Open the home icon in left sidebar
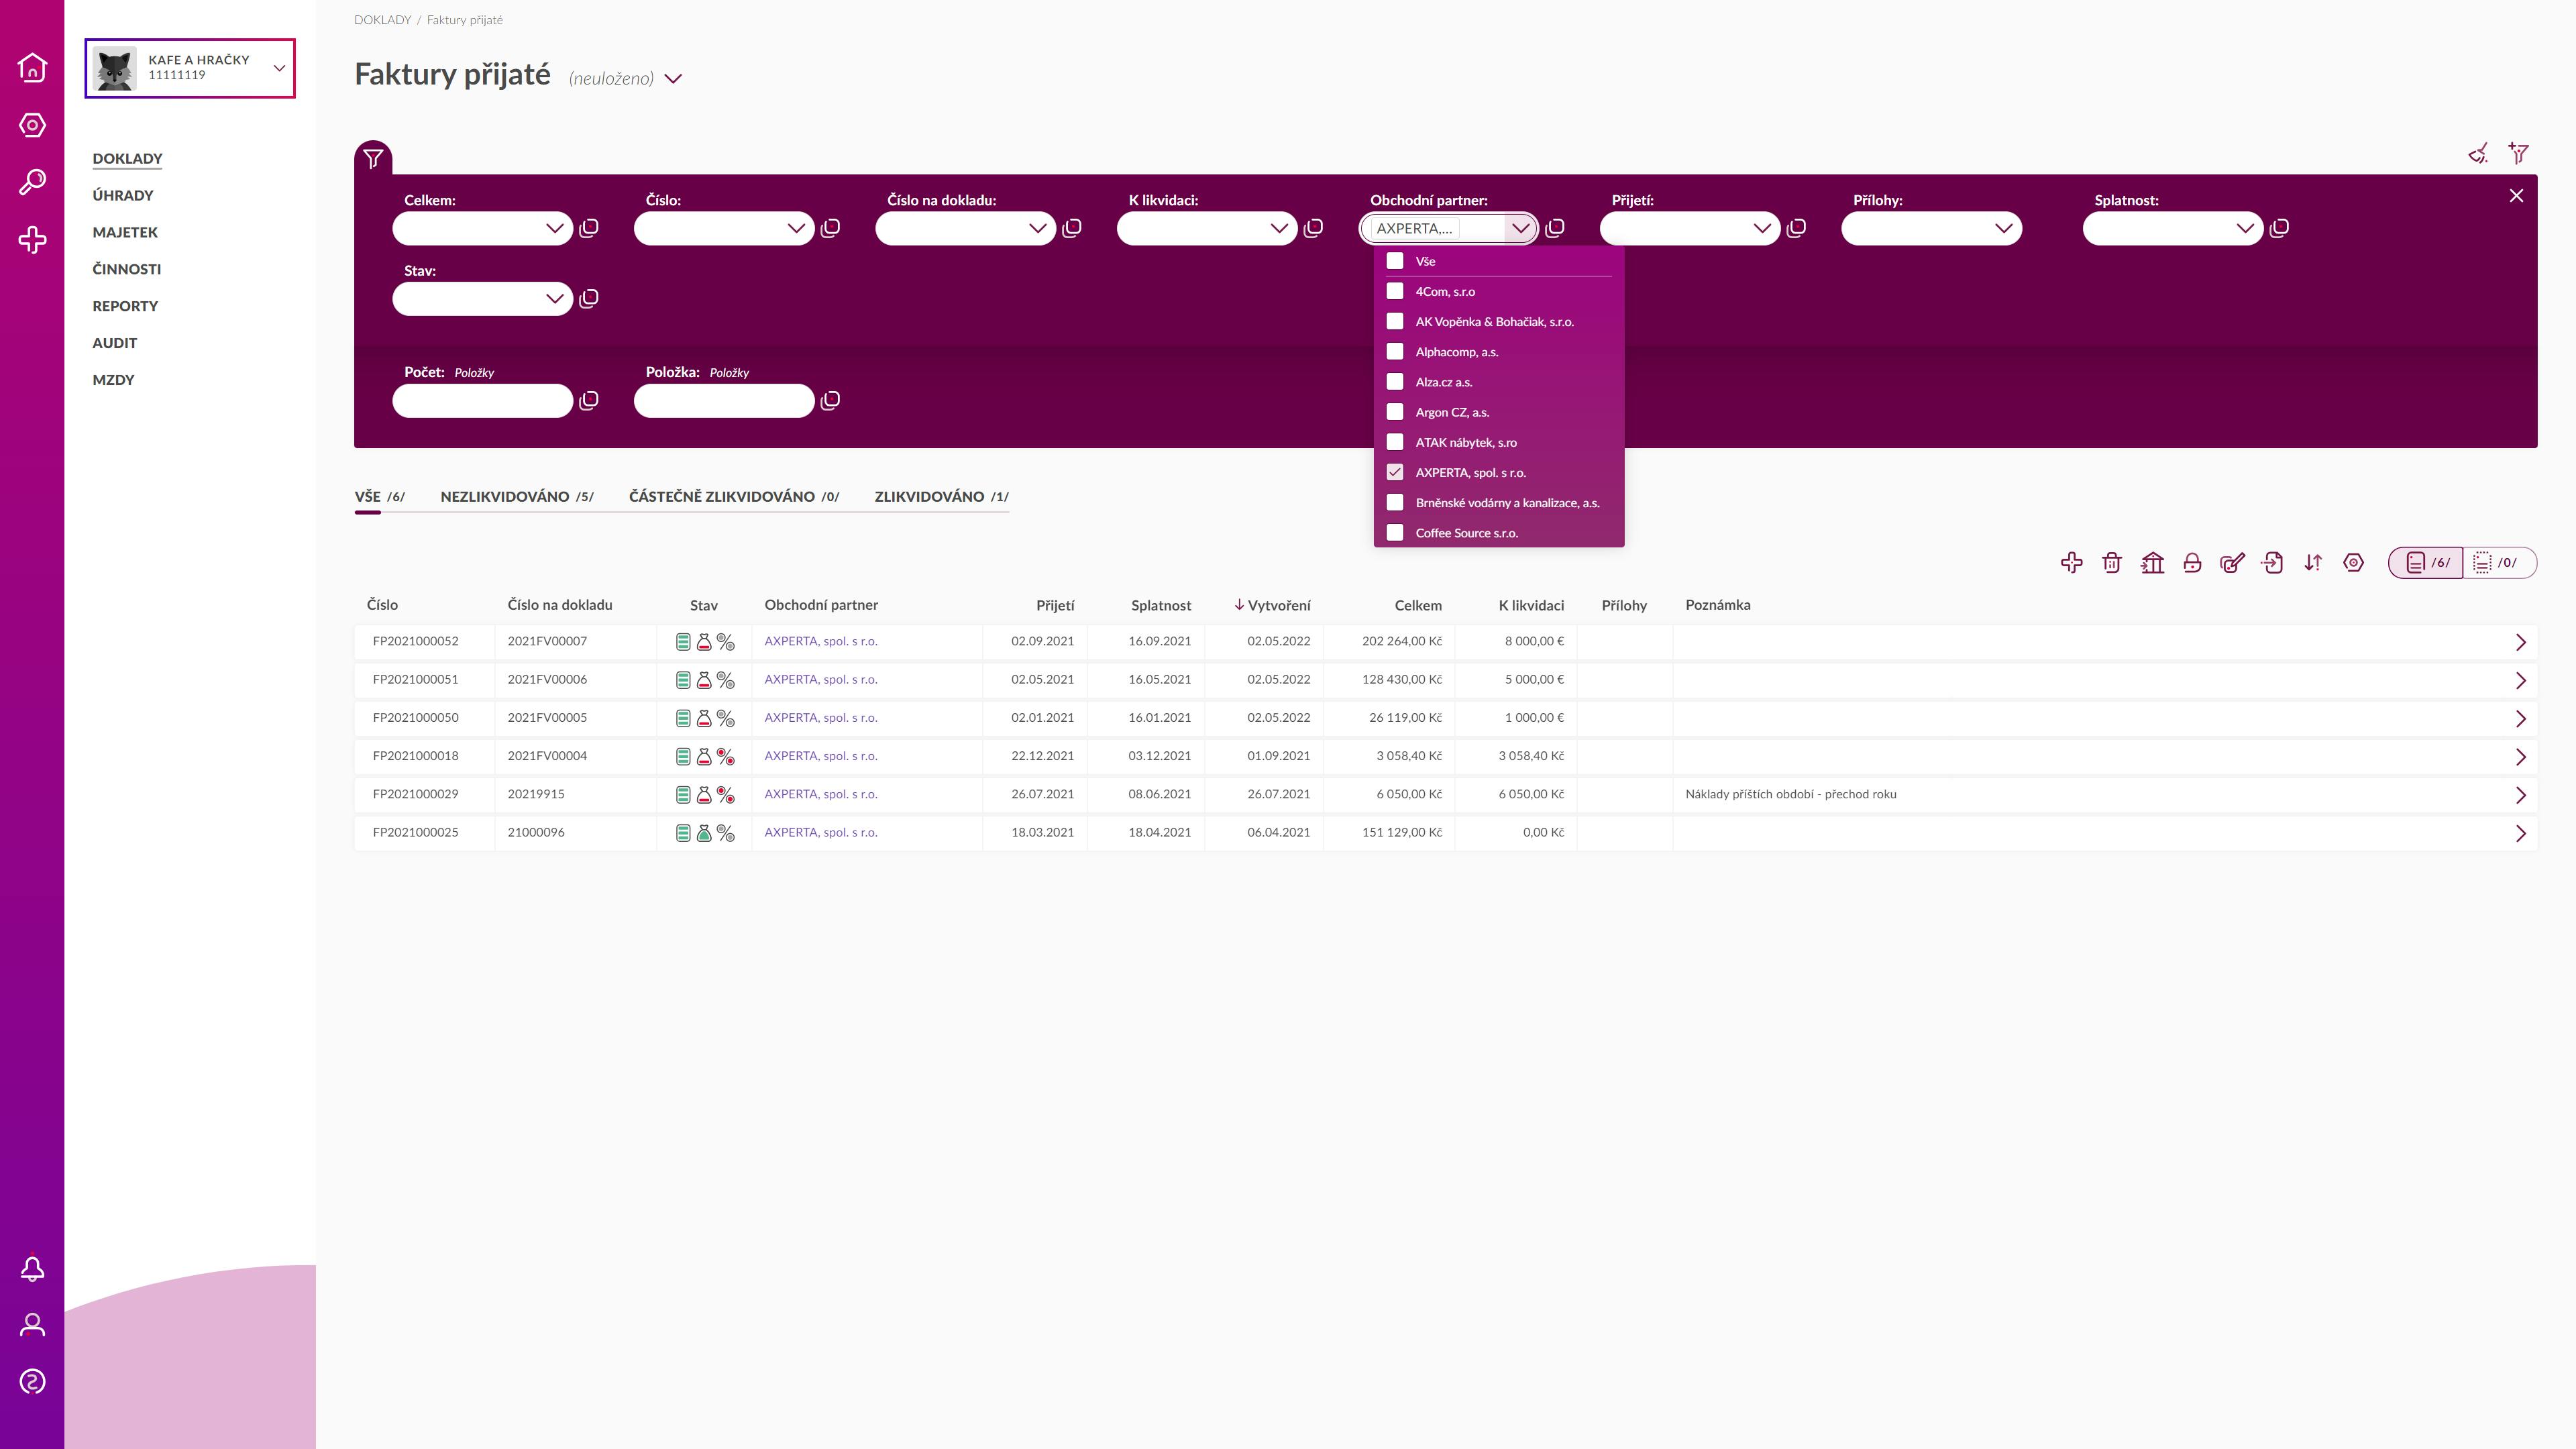The width and height of the screenshot is (2576, 1449). (x=32, y=67)
